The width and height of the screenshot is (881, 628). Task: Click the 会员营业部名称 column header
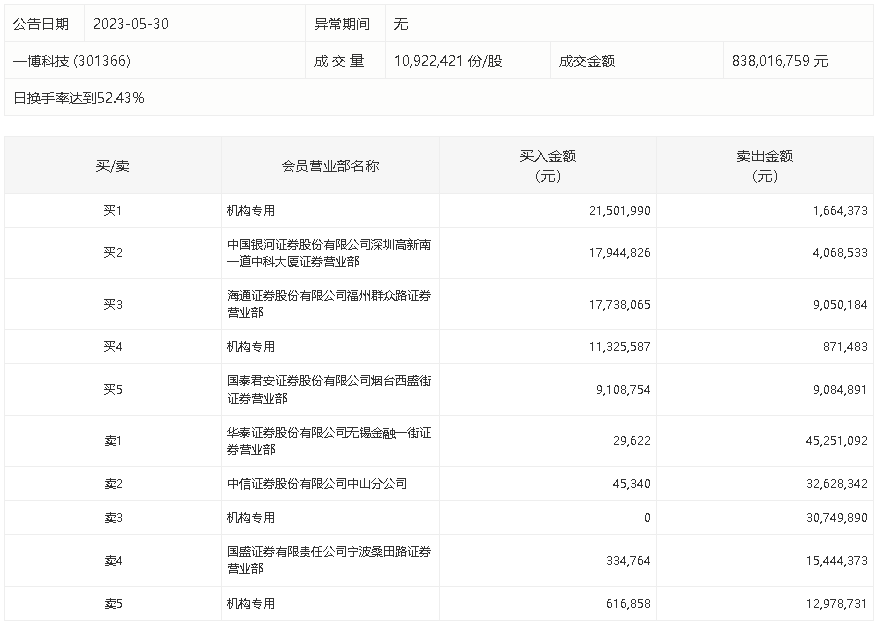330,166
